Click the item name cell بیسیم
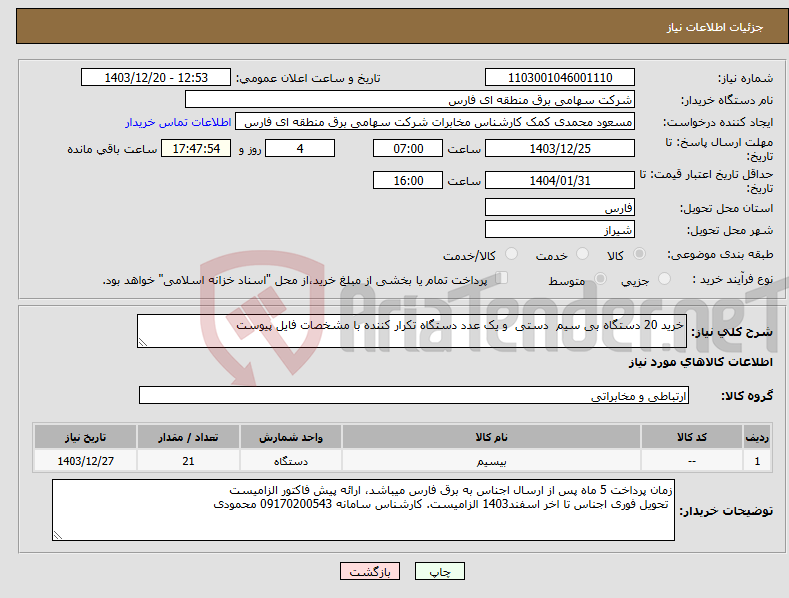Viewport: 789px width, 598px height. click(492, 461)
